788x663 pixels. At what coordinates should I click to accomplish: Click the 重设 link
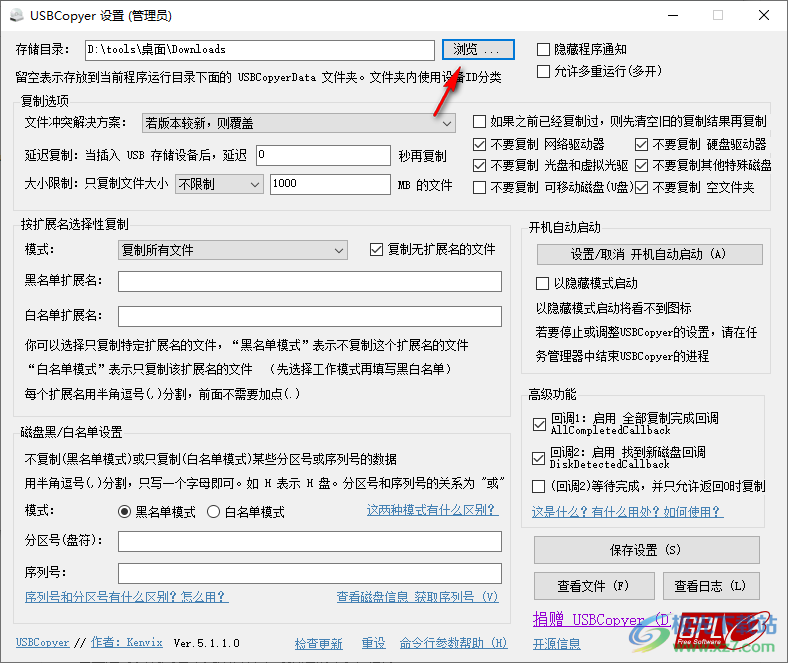tap(373, 643)
